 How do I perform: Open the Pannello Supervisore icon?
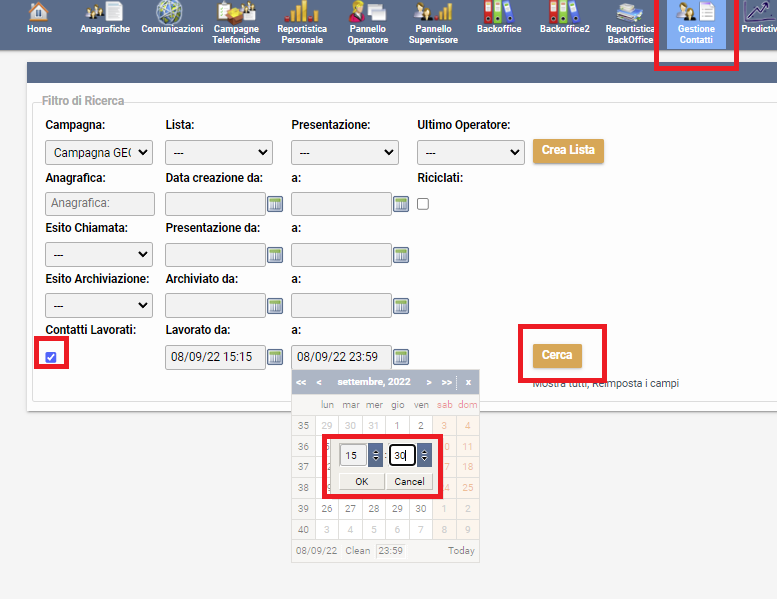[433, 22]
